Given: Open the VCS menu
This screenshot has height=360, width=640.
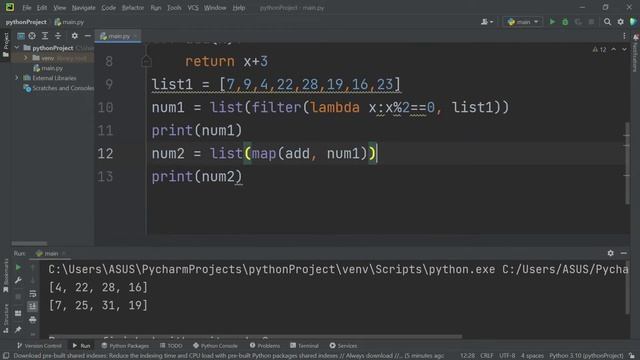Looking at the screenshot, I should click(193, 8).
